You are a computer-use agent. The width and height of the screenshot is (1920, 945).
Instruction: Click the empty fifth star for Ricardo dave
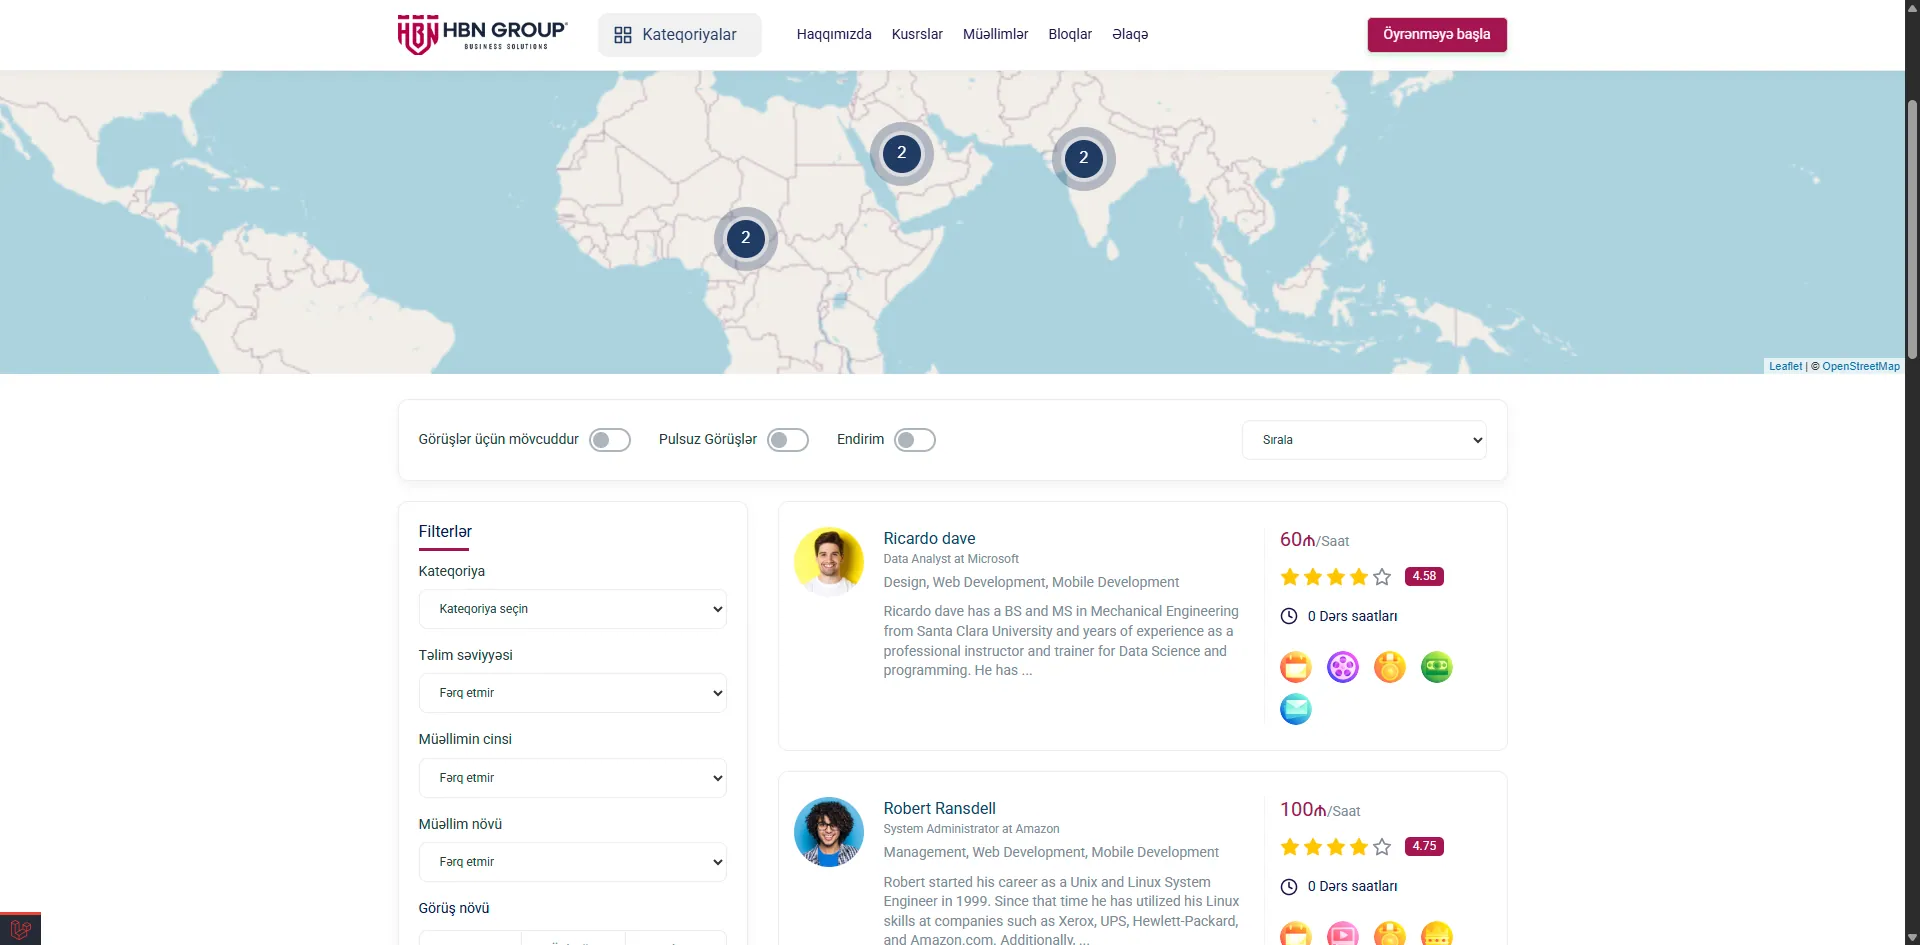pos(1382,577)
